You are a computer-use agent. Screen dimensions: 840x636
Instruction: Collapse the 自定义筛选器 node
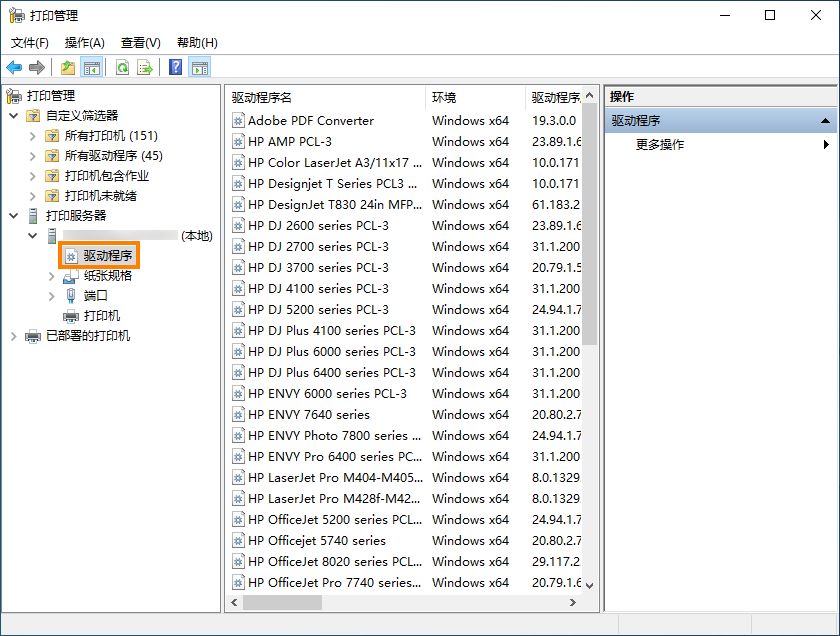tap(14, 116)
